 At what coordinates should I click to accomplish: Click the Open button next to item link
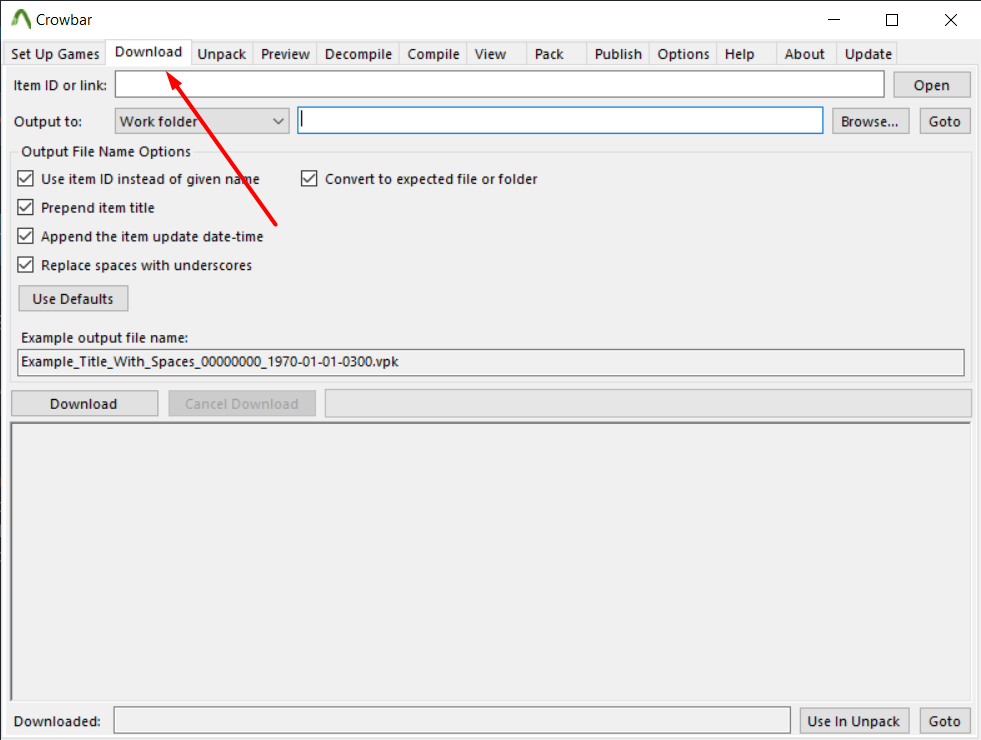click(932, 85)
